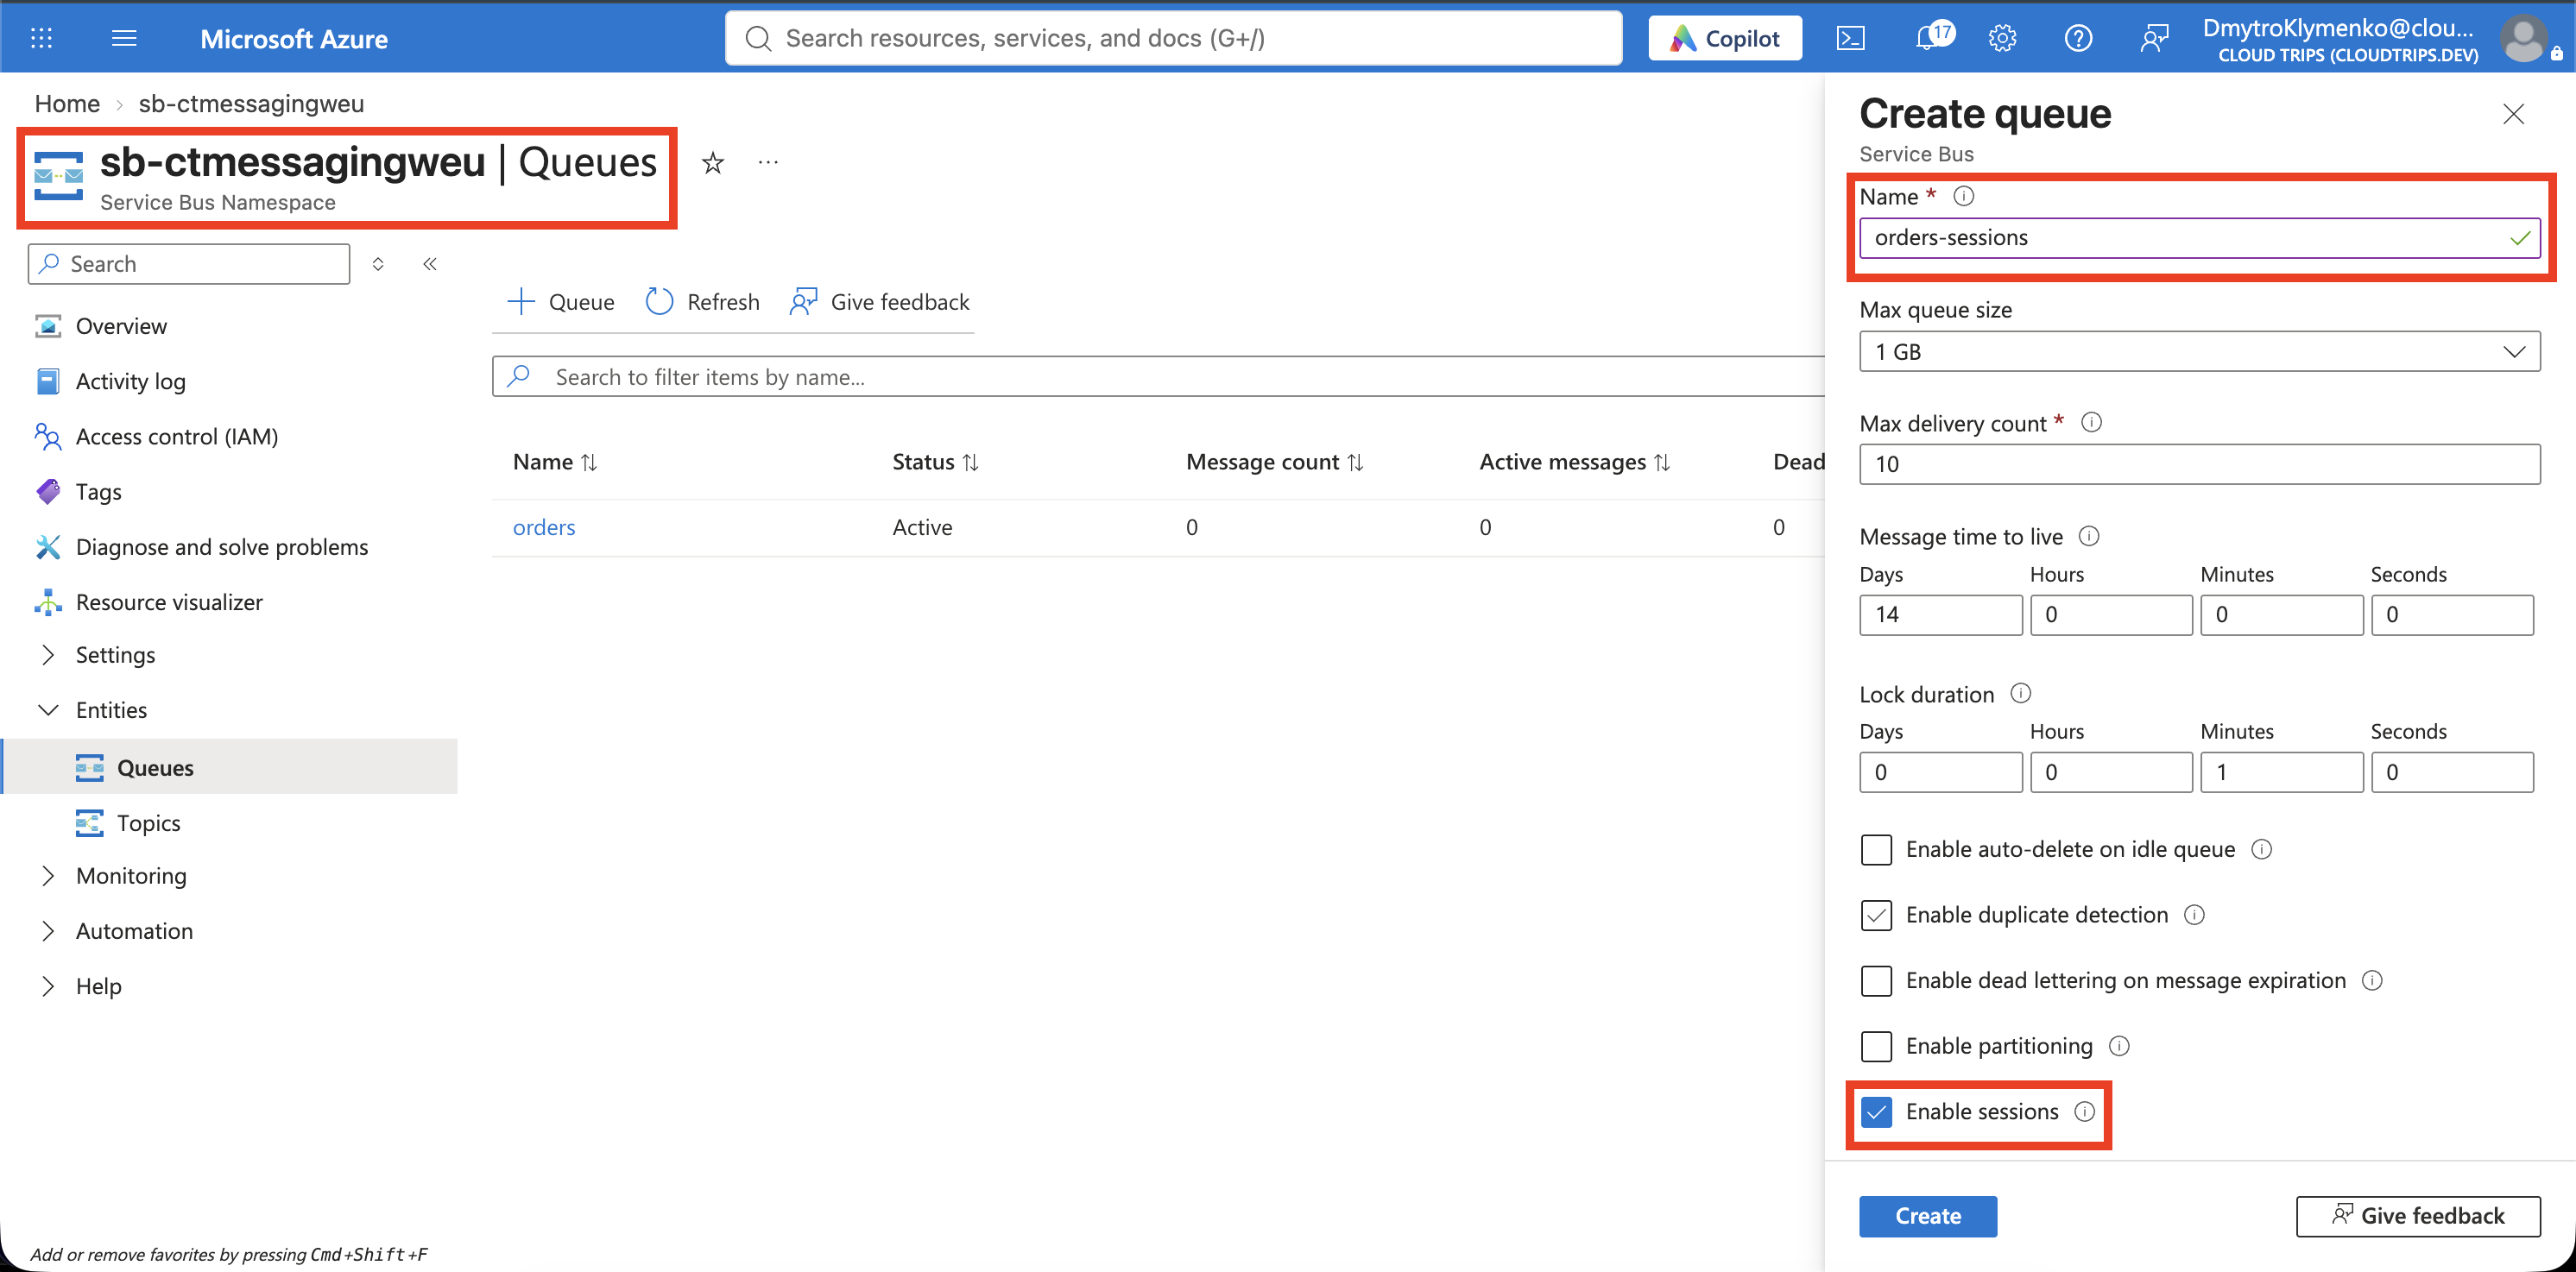Image resolution: width=2576 pixels, height=1272 pixels.
Task: Open the notifications bell icon
Action: [x=1928, y=38]
